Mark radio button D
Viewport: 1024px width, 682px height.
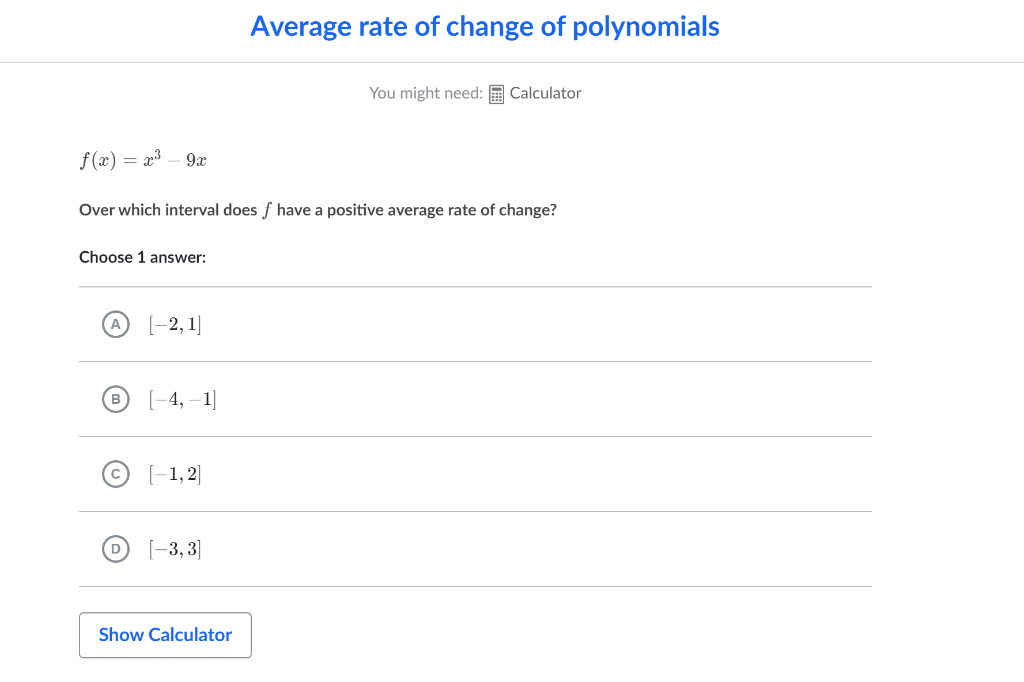coord(116,548)
